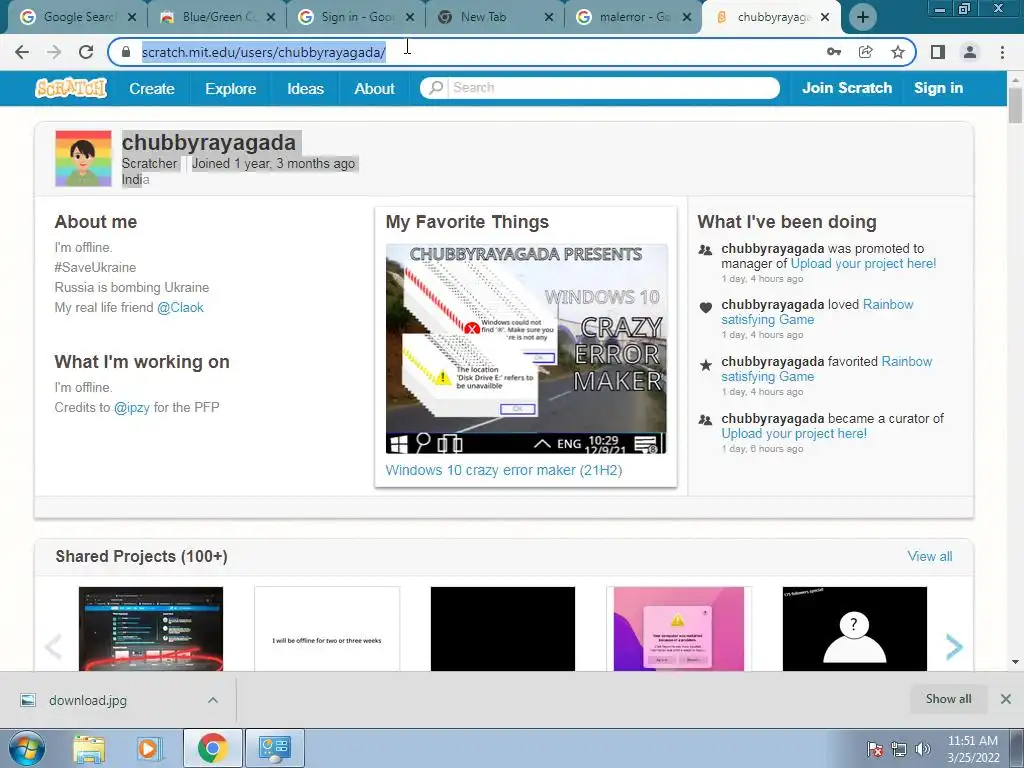Open the Explore menu item
This screenshot has height=768, width=1024.
(x=231, y=88)
